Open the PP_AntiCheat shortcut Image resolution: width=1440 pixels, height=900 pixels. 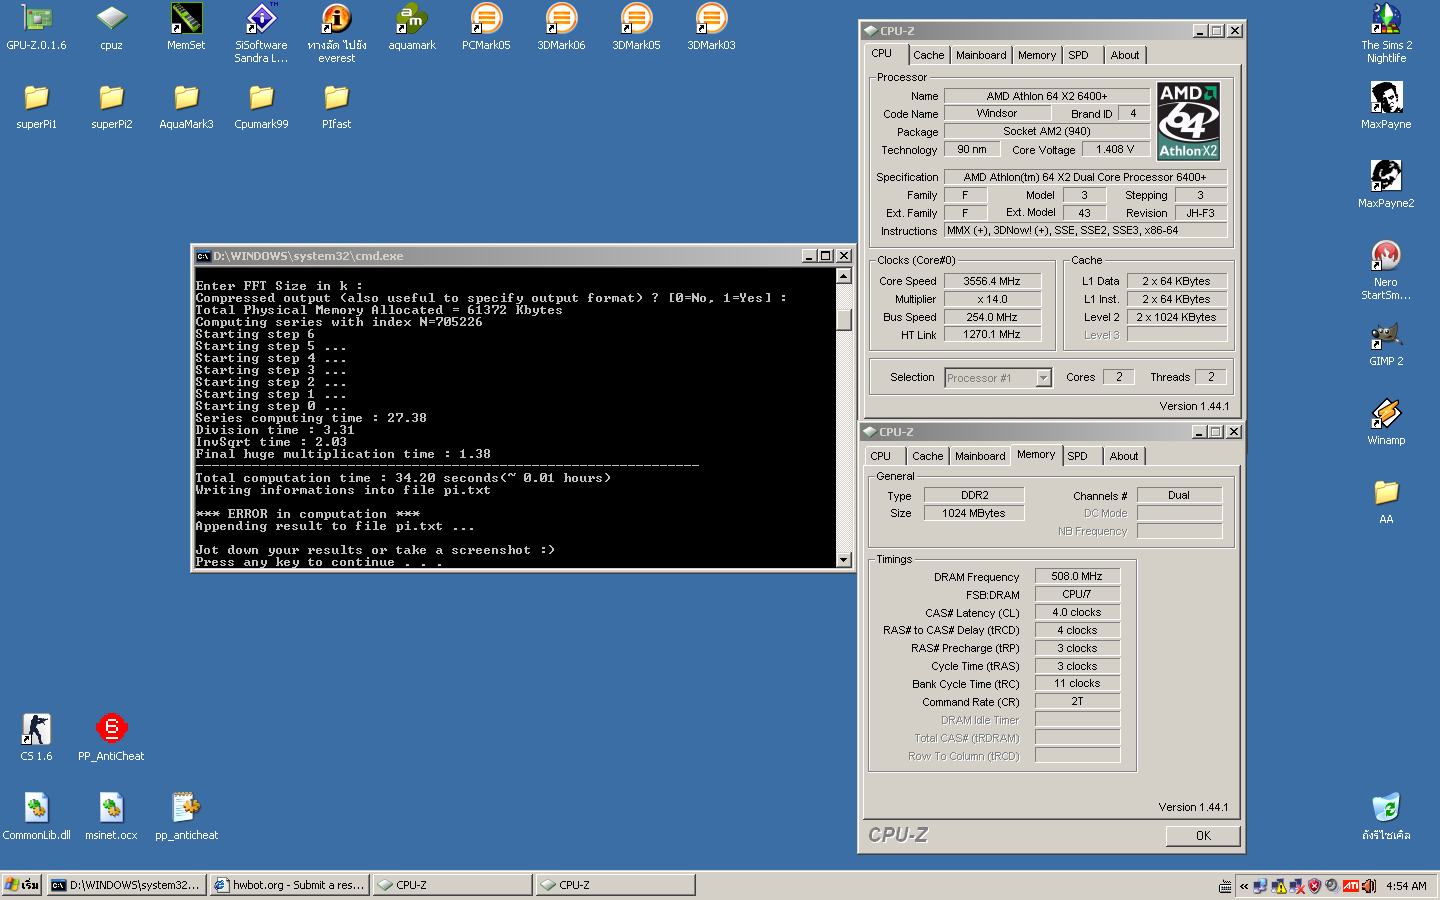click(x=111, y=737)
